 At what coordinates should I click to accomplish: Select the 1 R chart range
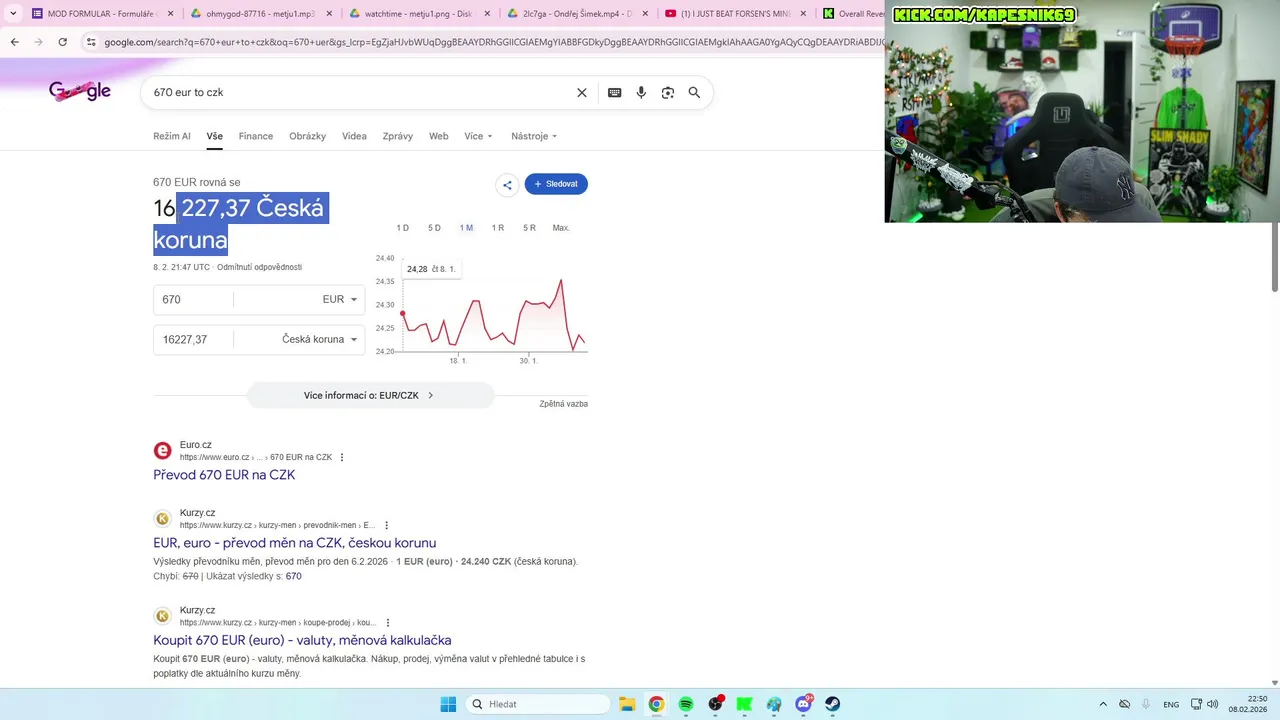[x=498, y=228]
